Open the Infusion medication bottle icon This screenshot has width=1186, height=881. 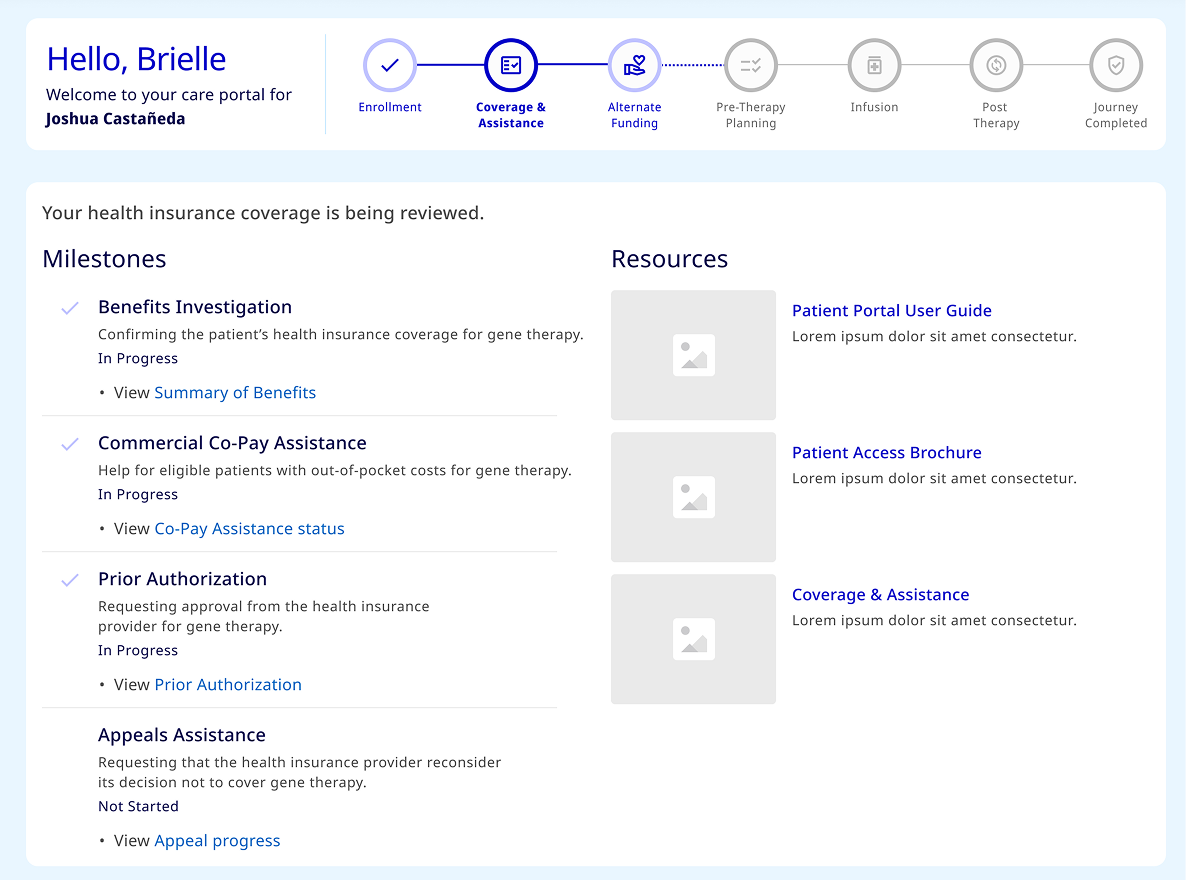click(874, 65)
